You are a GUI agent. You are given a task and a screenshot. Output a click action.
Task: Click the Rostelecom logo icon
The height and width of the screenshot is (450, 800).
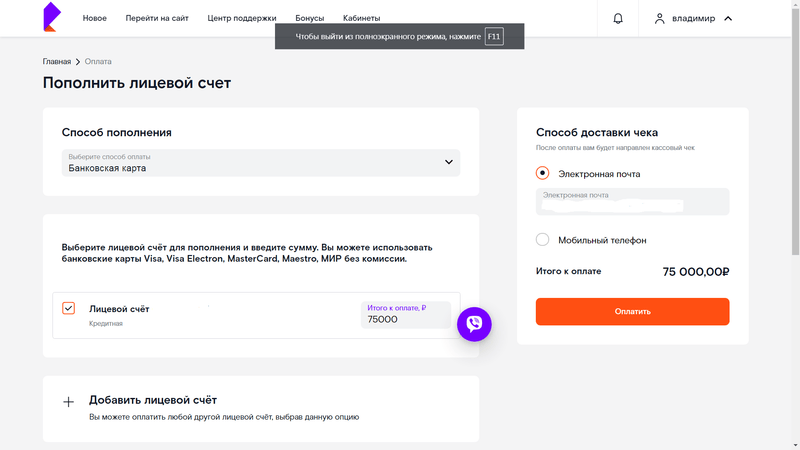tap(52, 17)
